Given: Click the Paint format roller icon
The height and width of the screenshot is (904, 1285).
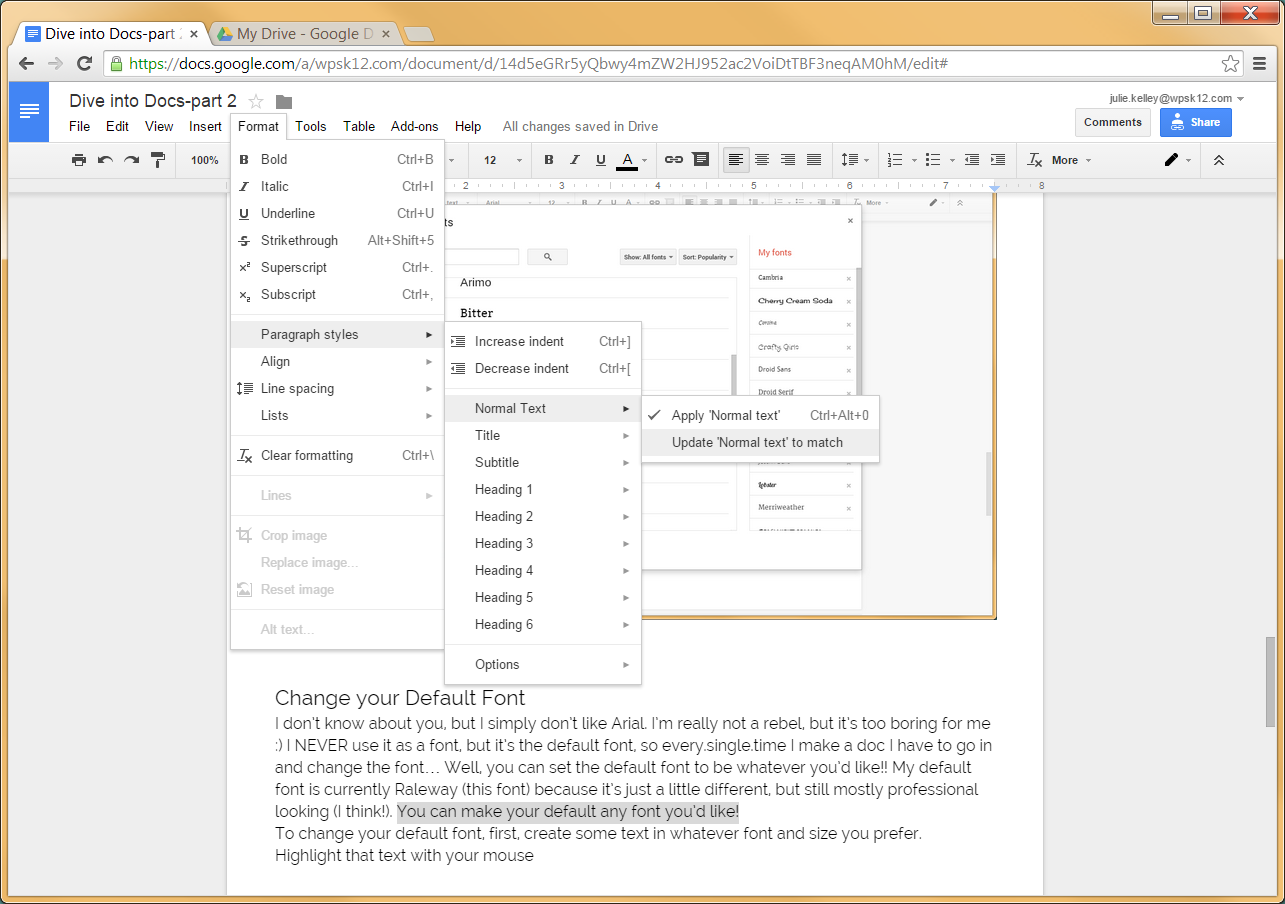Looking at the screenshot, I should [x=157, y=160].
